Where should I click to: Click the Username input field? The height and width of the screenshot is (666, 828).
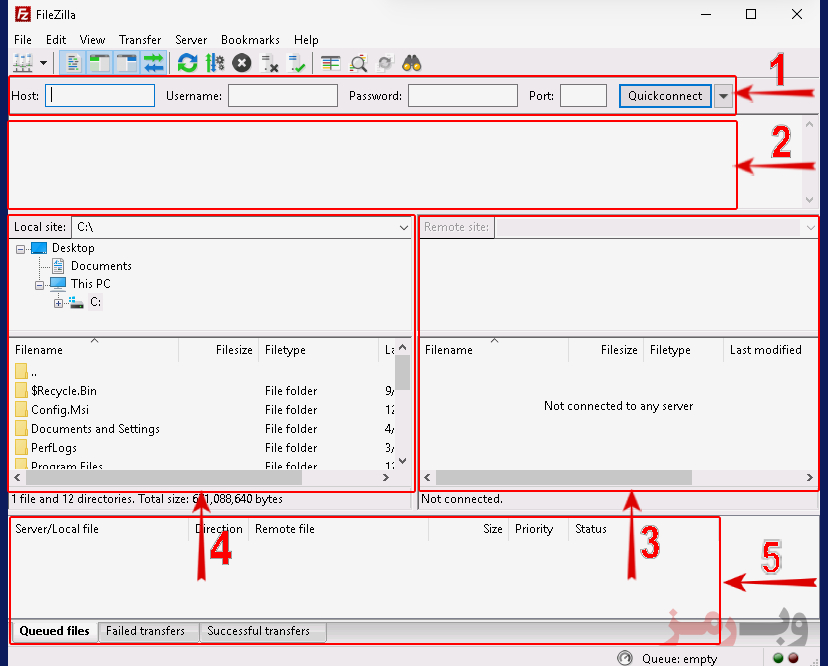283,96
